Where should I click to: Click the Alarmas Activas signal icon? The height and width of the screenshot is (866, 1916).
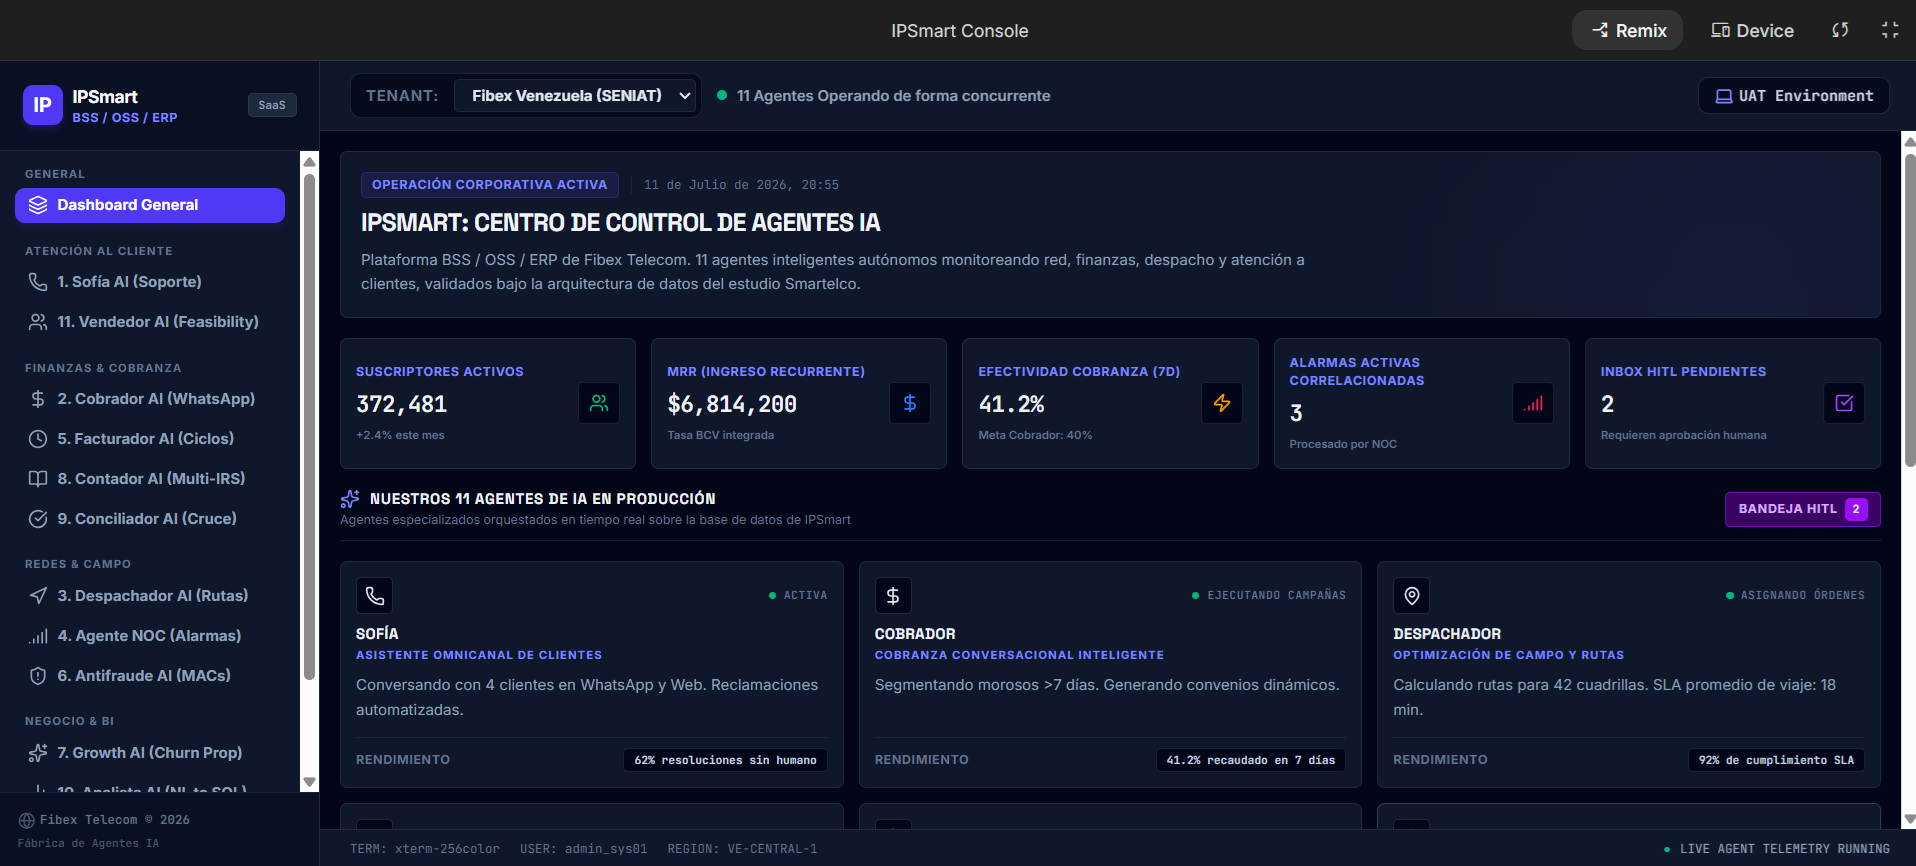1533,404
